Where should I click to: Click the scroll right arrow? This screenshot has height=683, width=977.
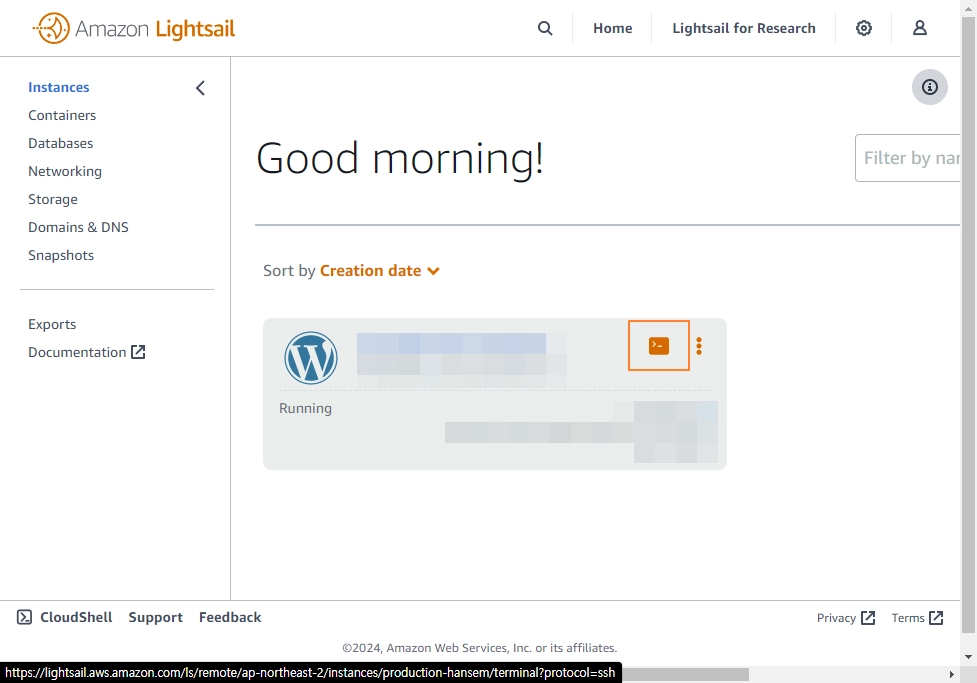coord(951,674)
